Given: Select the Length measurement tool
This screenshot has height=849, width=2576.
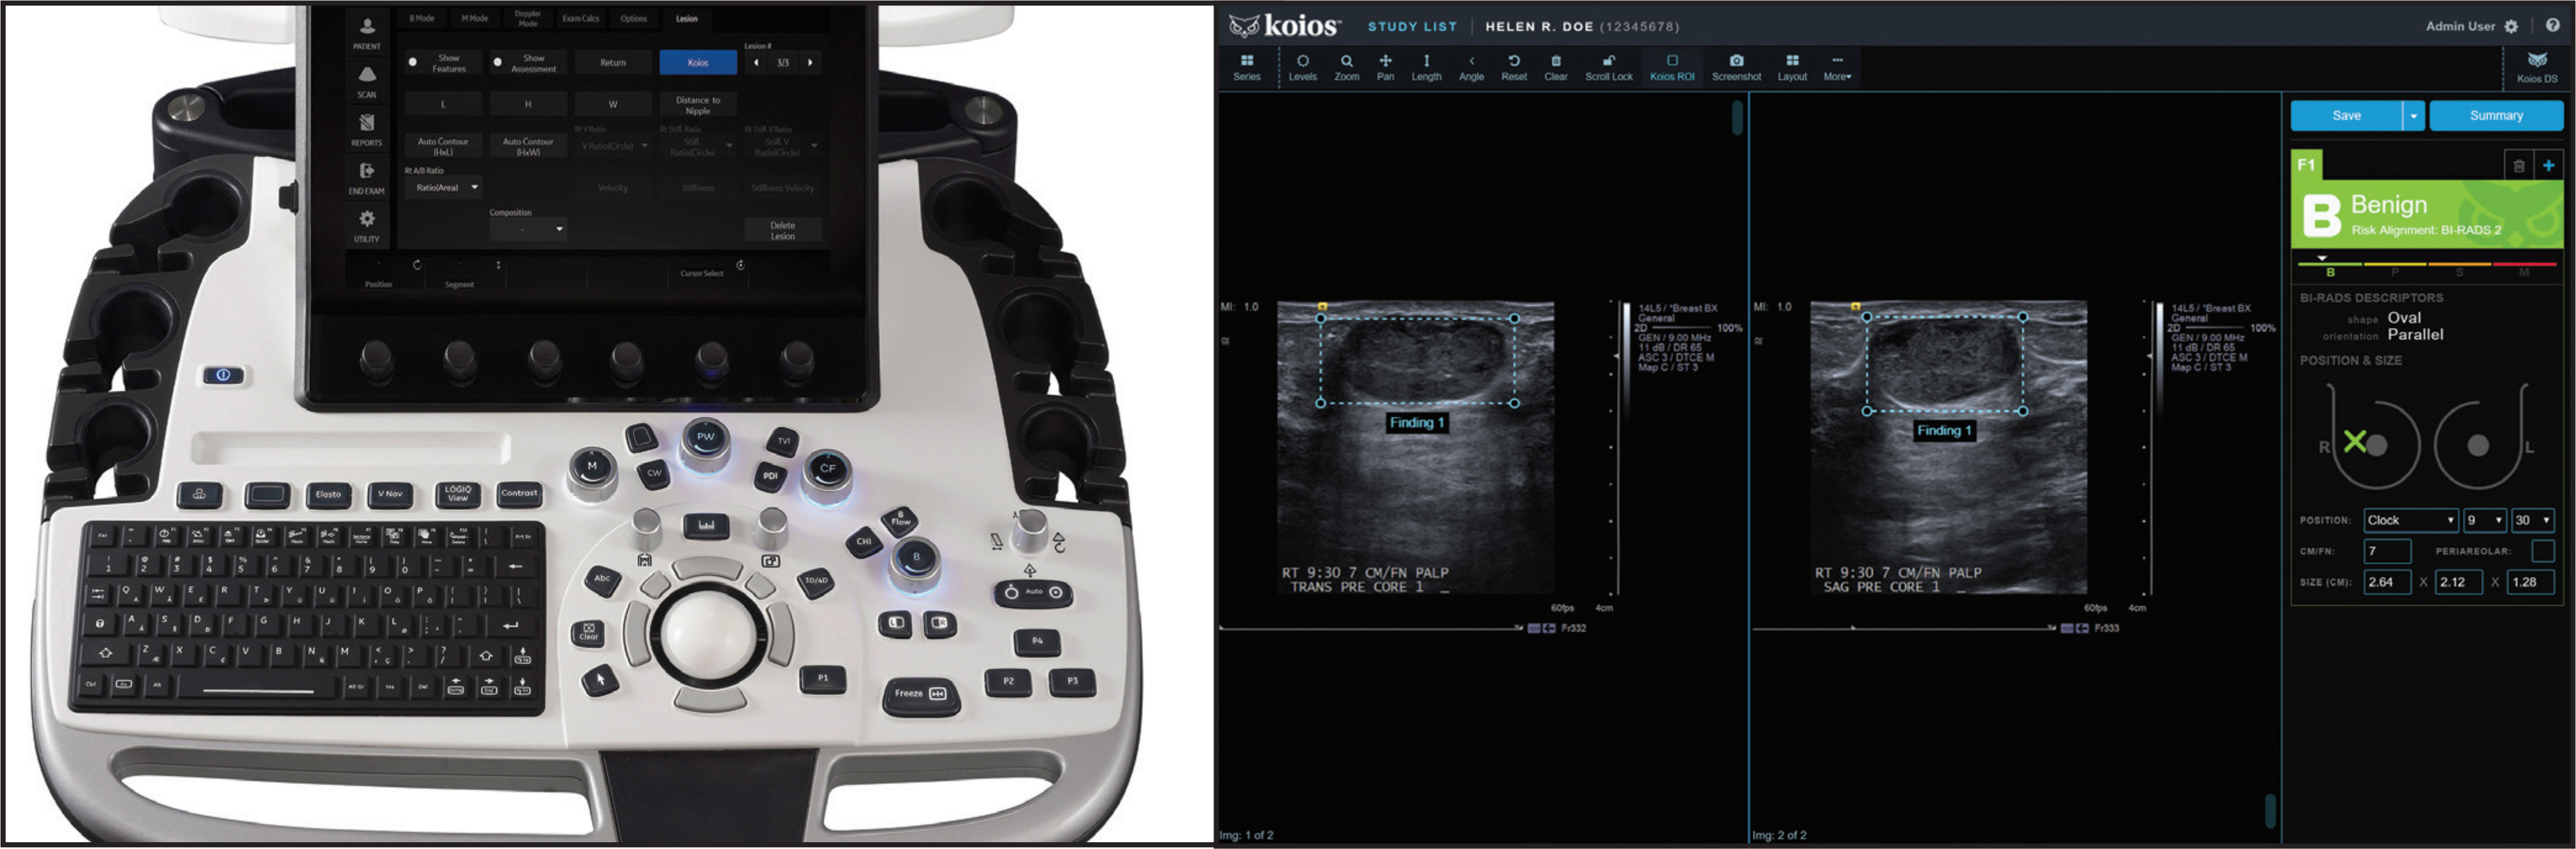Looking at the screenshot, I should point(1426,67).
